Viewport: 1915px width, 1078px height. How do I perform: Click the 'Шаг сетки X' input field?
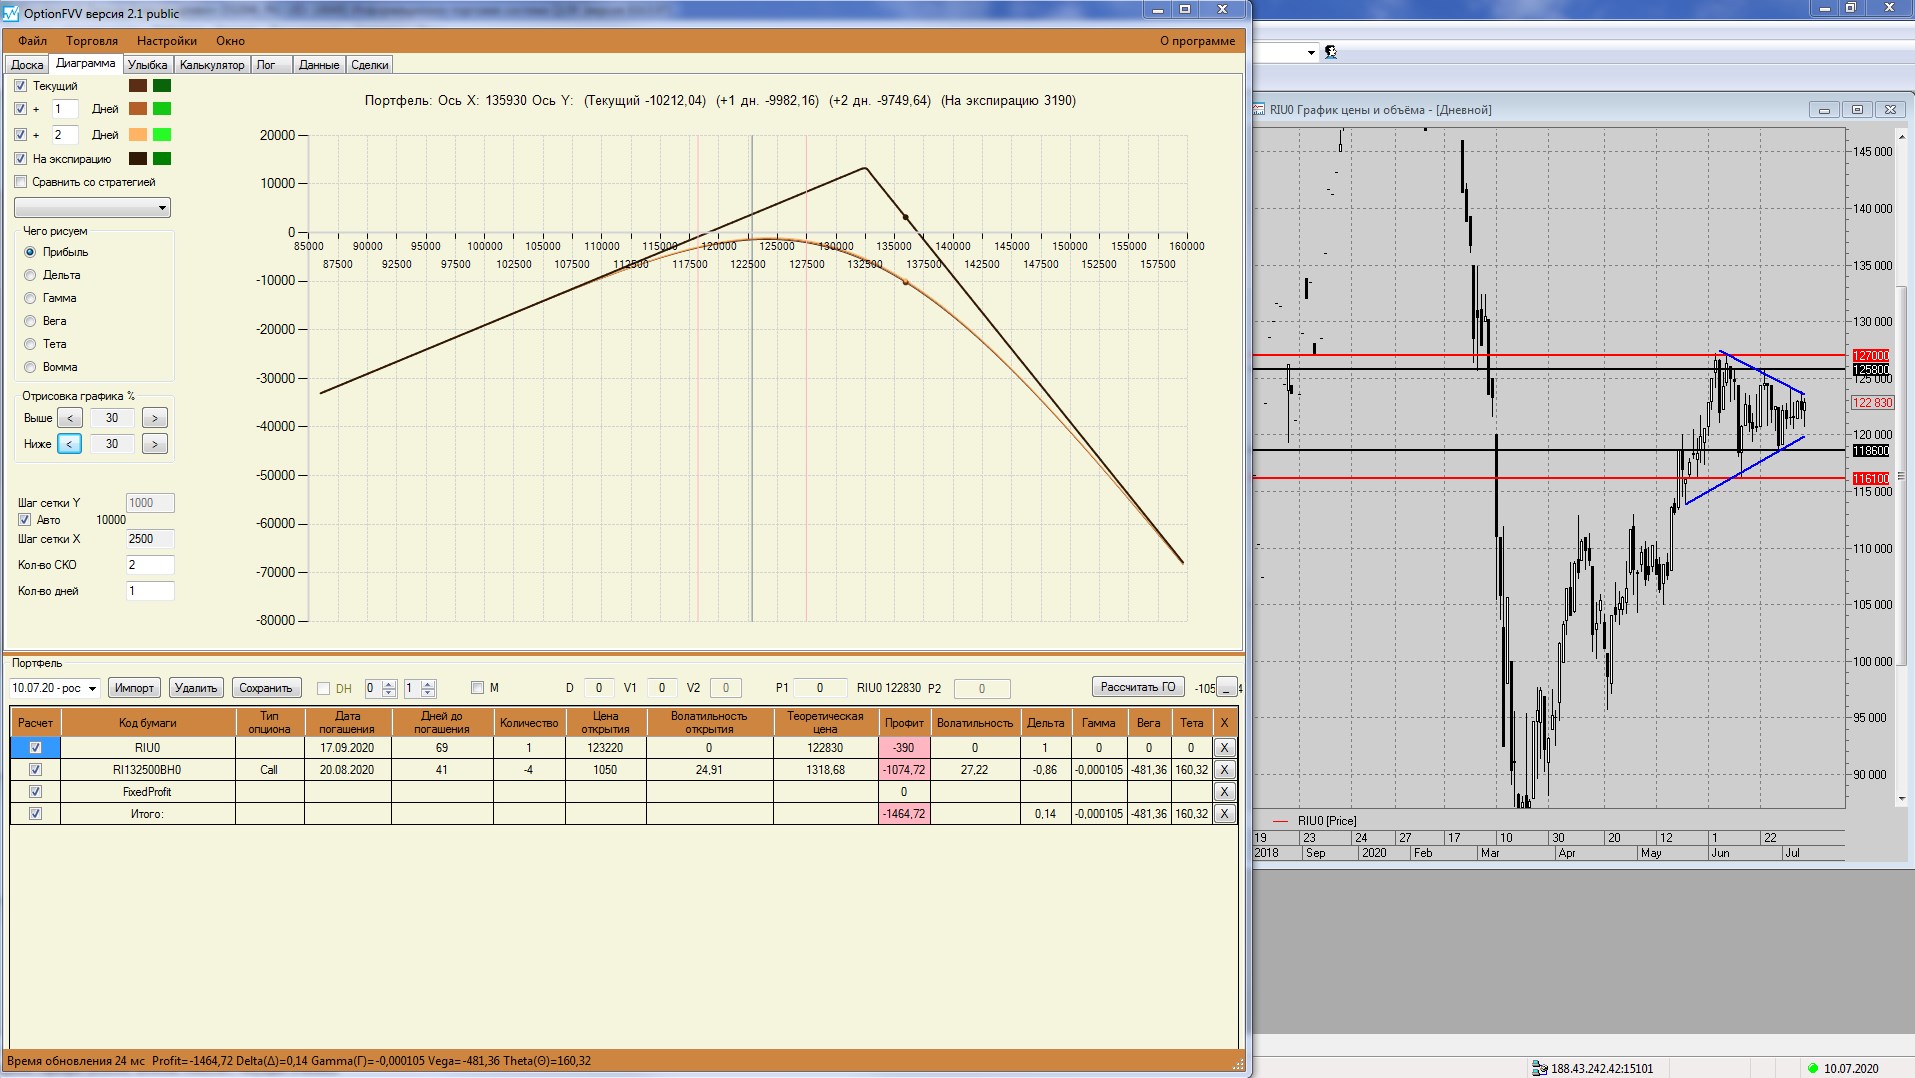click(149, 539)
